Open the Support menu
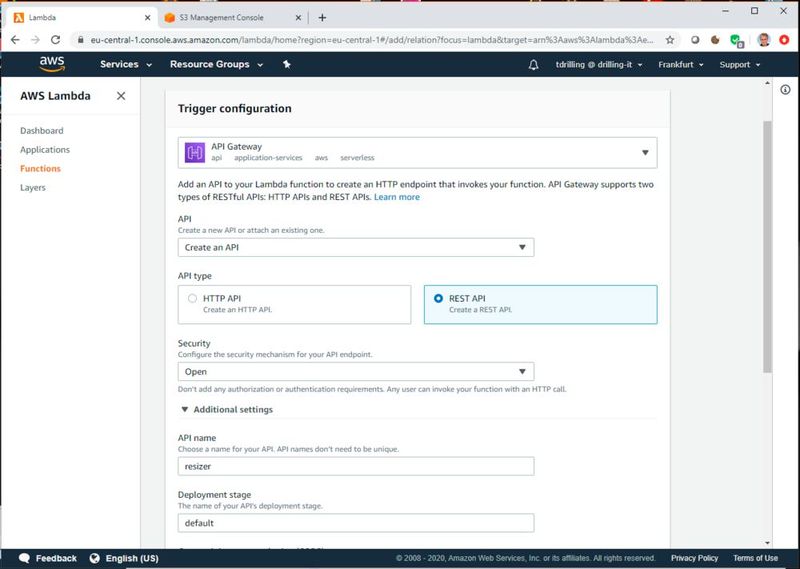This screenshot has width=800, height=569. (x=740, y=65)
